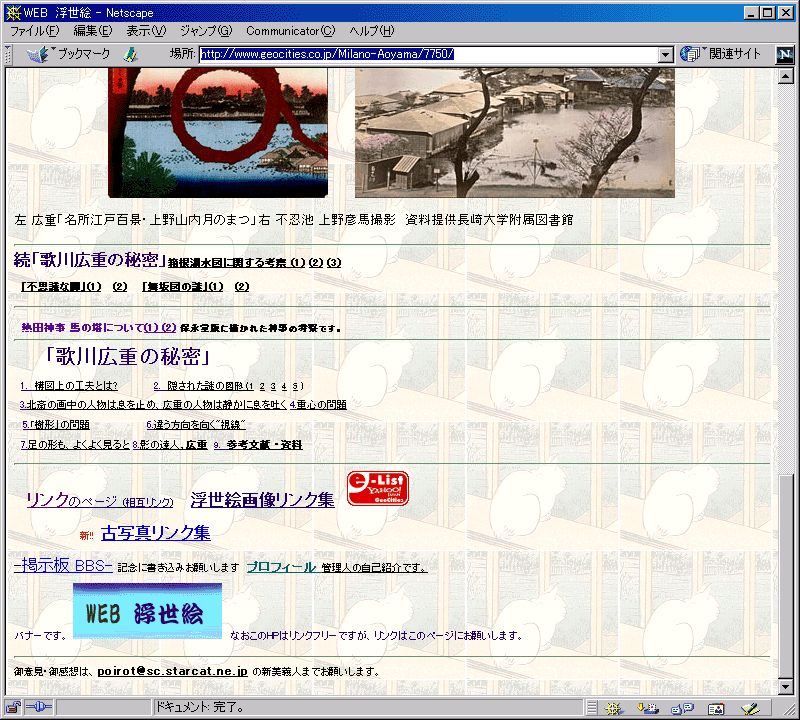
Task: Open the 編集(E) menu
Action: [x=92, y=31]
